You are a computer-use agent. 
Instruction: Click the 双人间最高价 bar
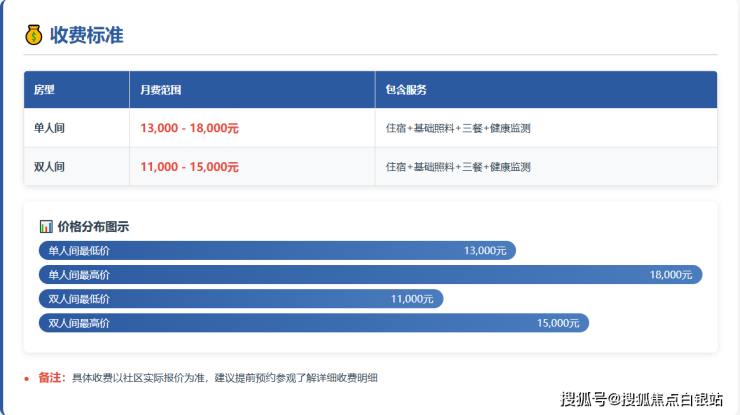[x=313, y=323]
